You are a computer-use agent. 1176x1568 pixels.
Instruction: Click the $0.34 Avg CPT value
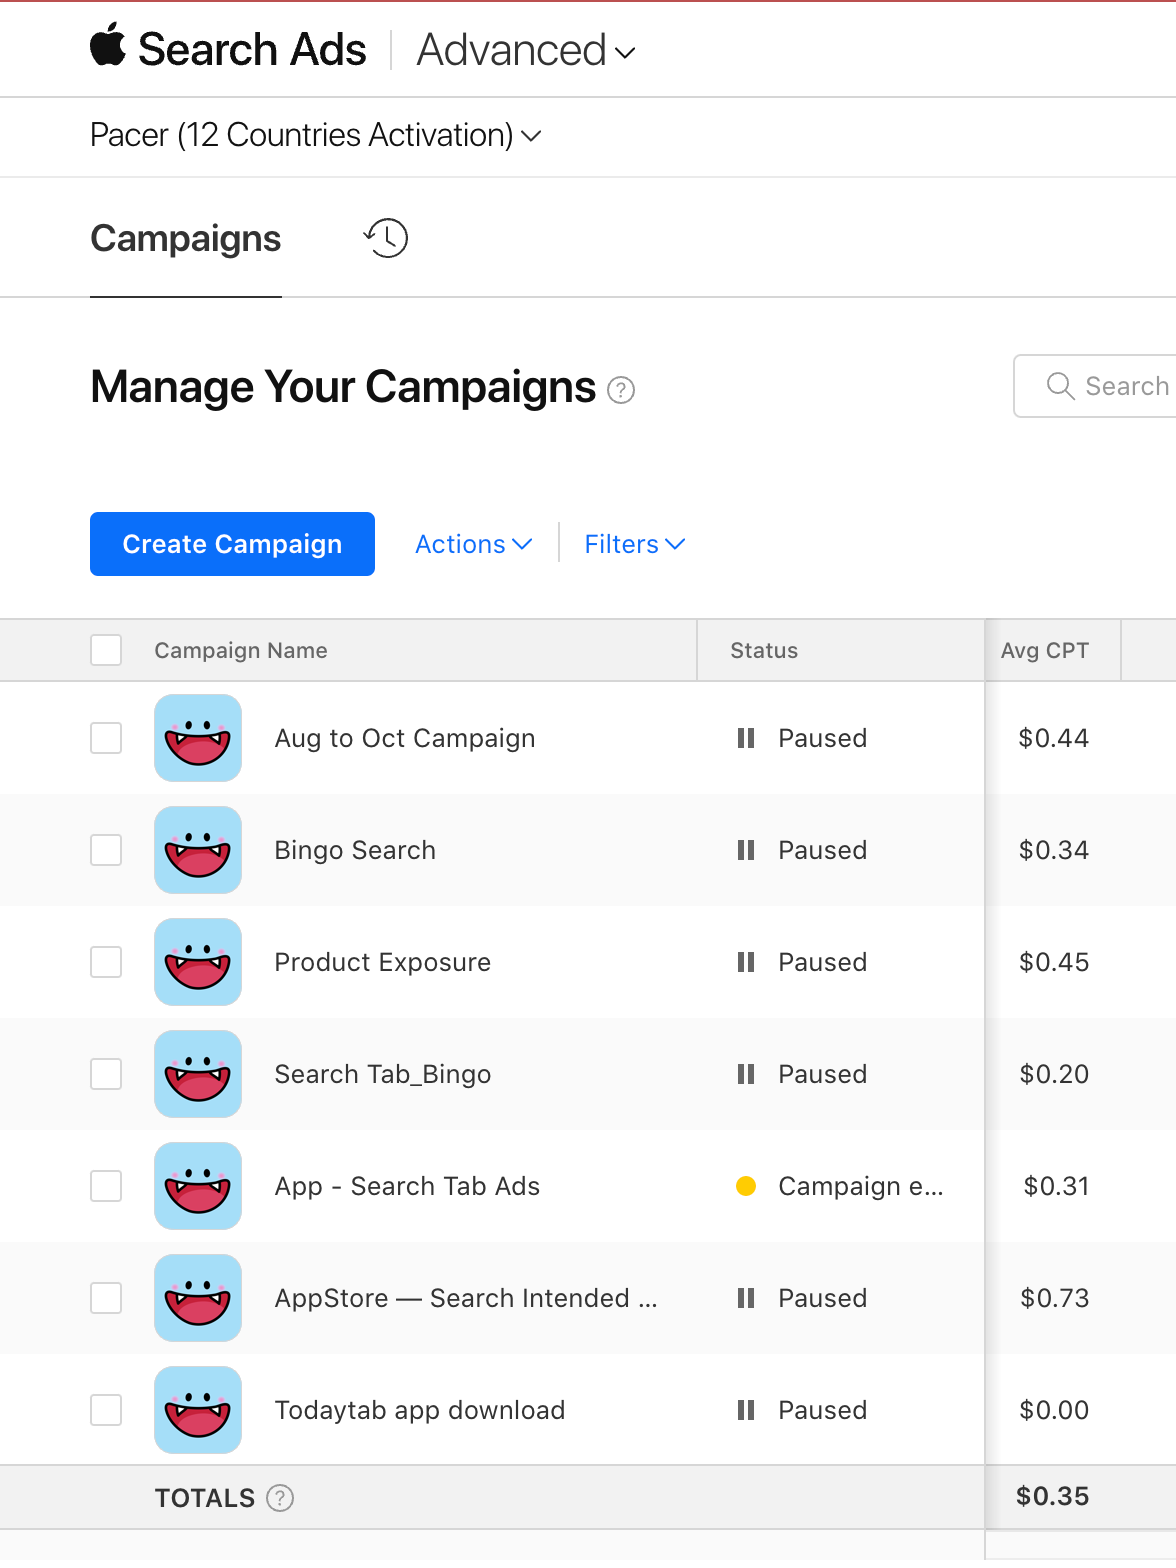point(1054,850)
